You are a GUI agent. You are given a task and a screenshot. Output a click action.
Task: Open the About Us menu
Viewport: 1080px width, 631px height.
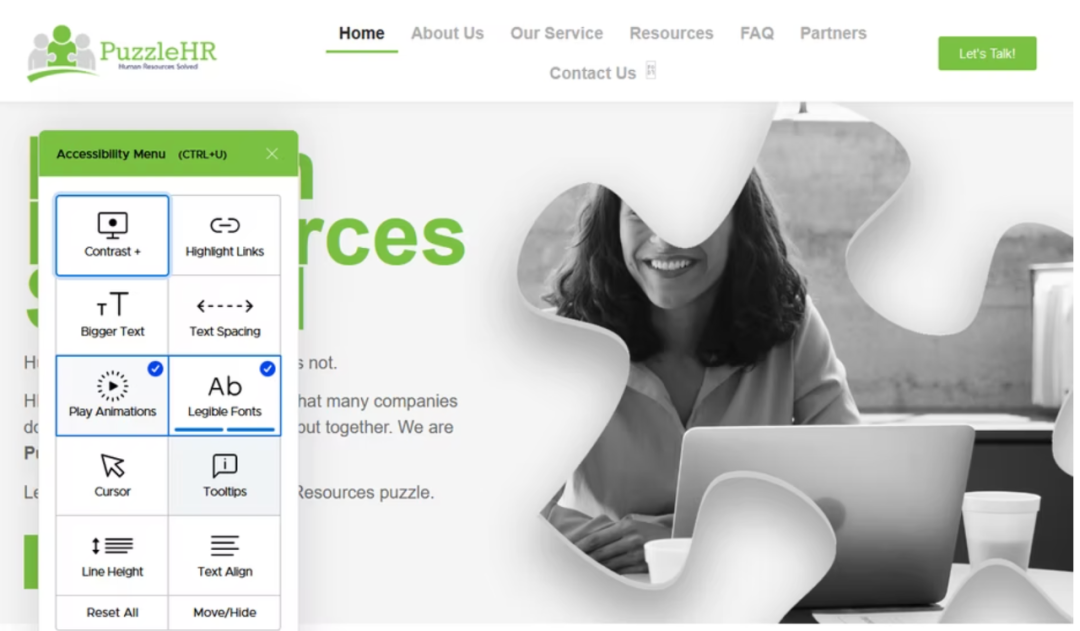pos(447,33)
